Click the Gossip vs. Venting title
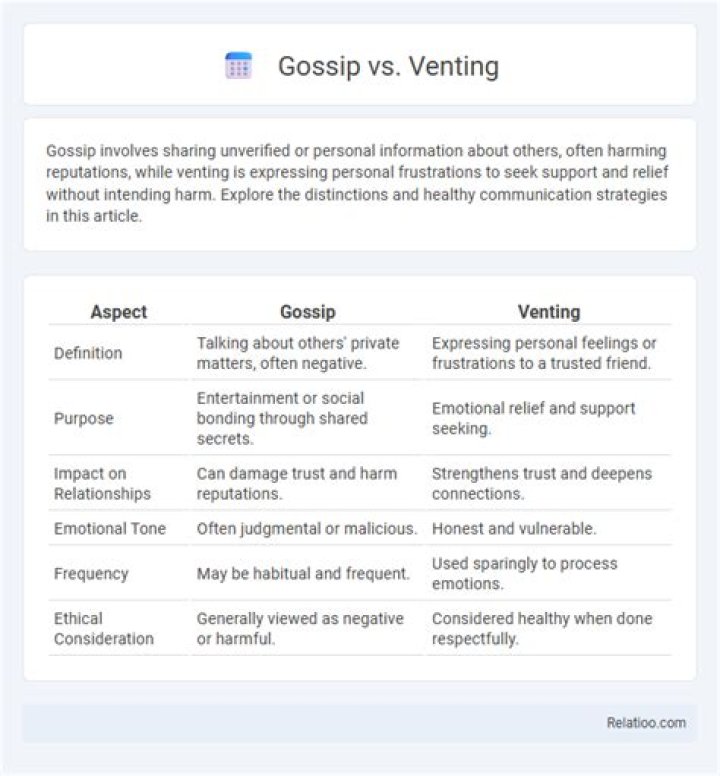 [388, 66]
